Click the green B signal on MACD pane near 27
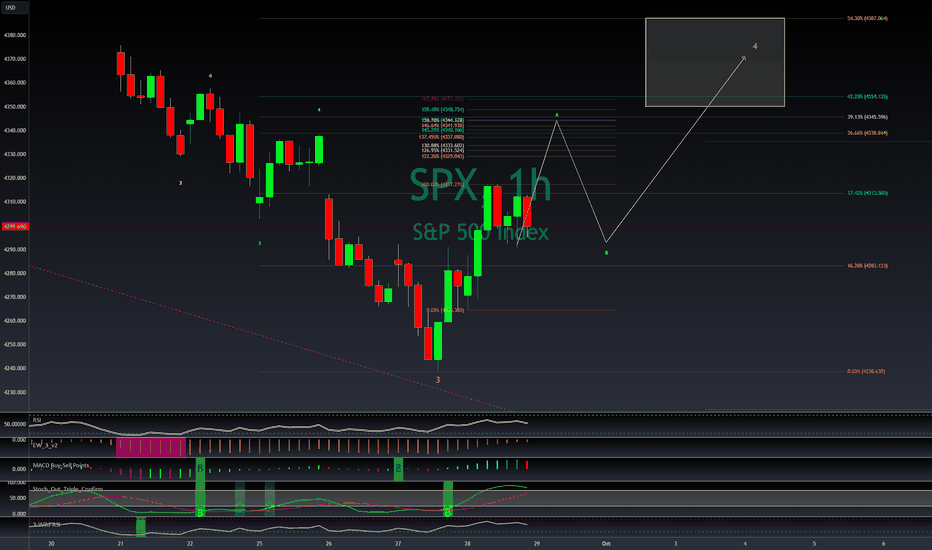 (398, 469)
